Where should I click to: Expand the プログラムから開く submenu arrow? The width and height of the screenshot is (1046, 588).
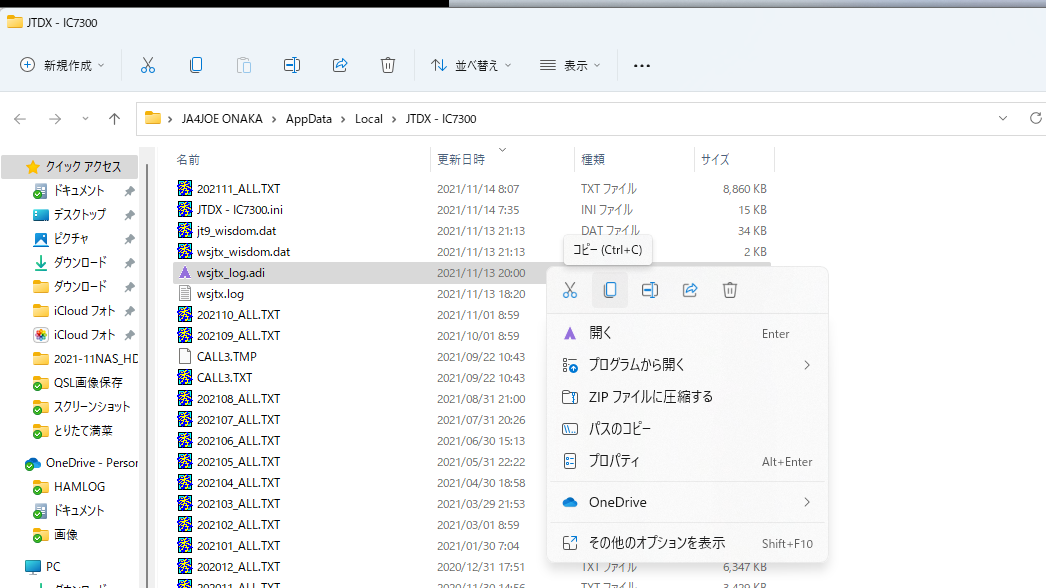pyautogui.click(x=807, y=365)
